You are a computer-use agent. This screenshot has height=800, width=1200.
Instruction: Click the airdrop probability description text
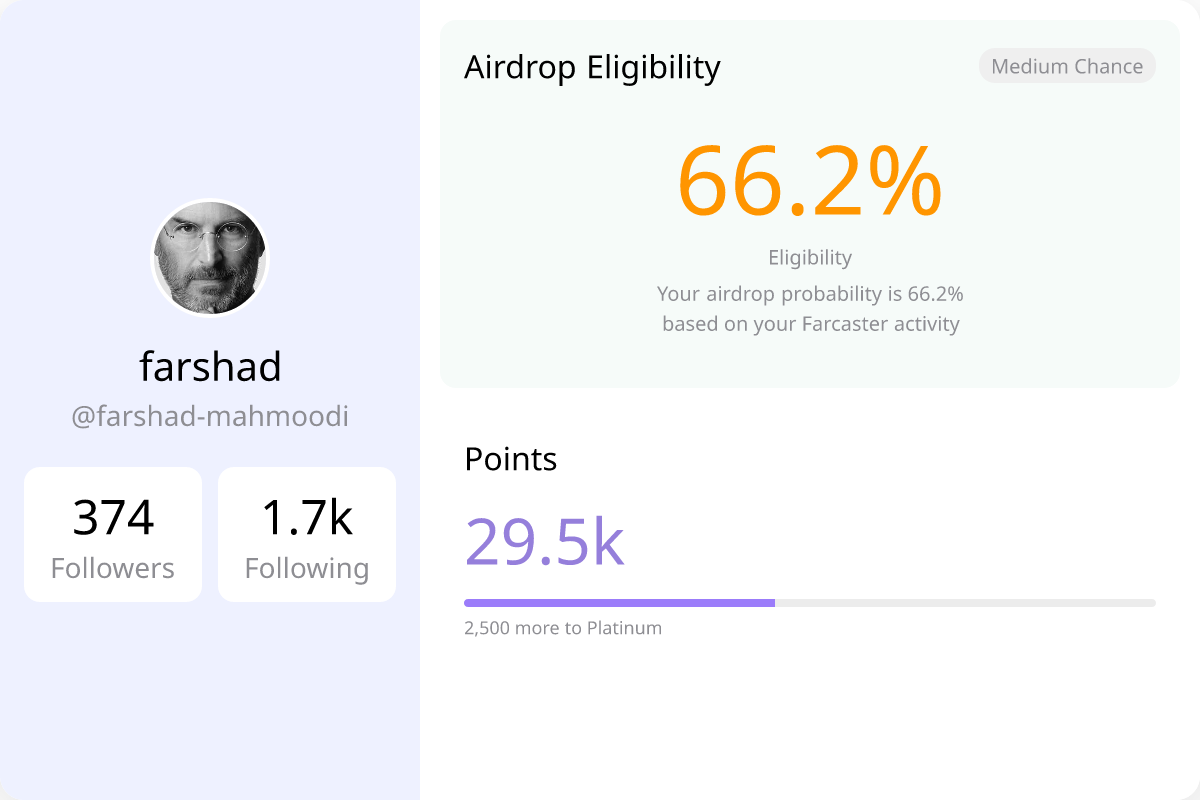[x=810, y=294]
